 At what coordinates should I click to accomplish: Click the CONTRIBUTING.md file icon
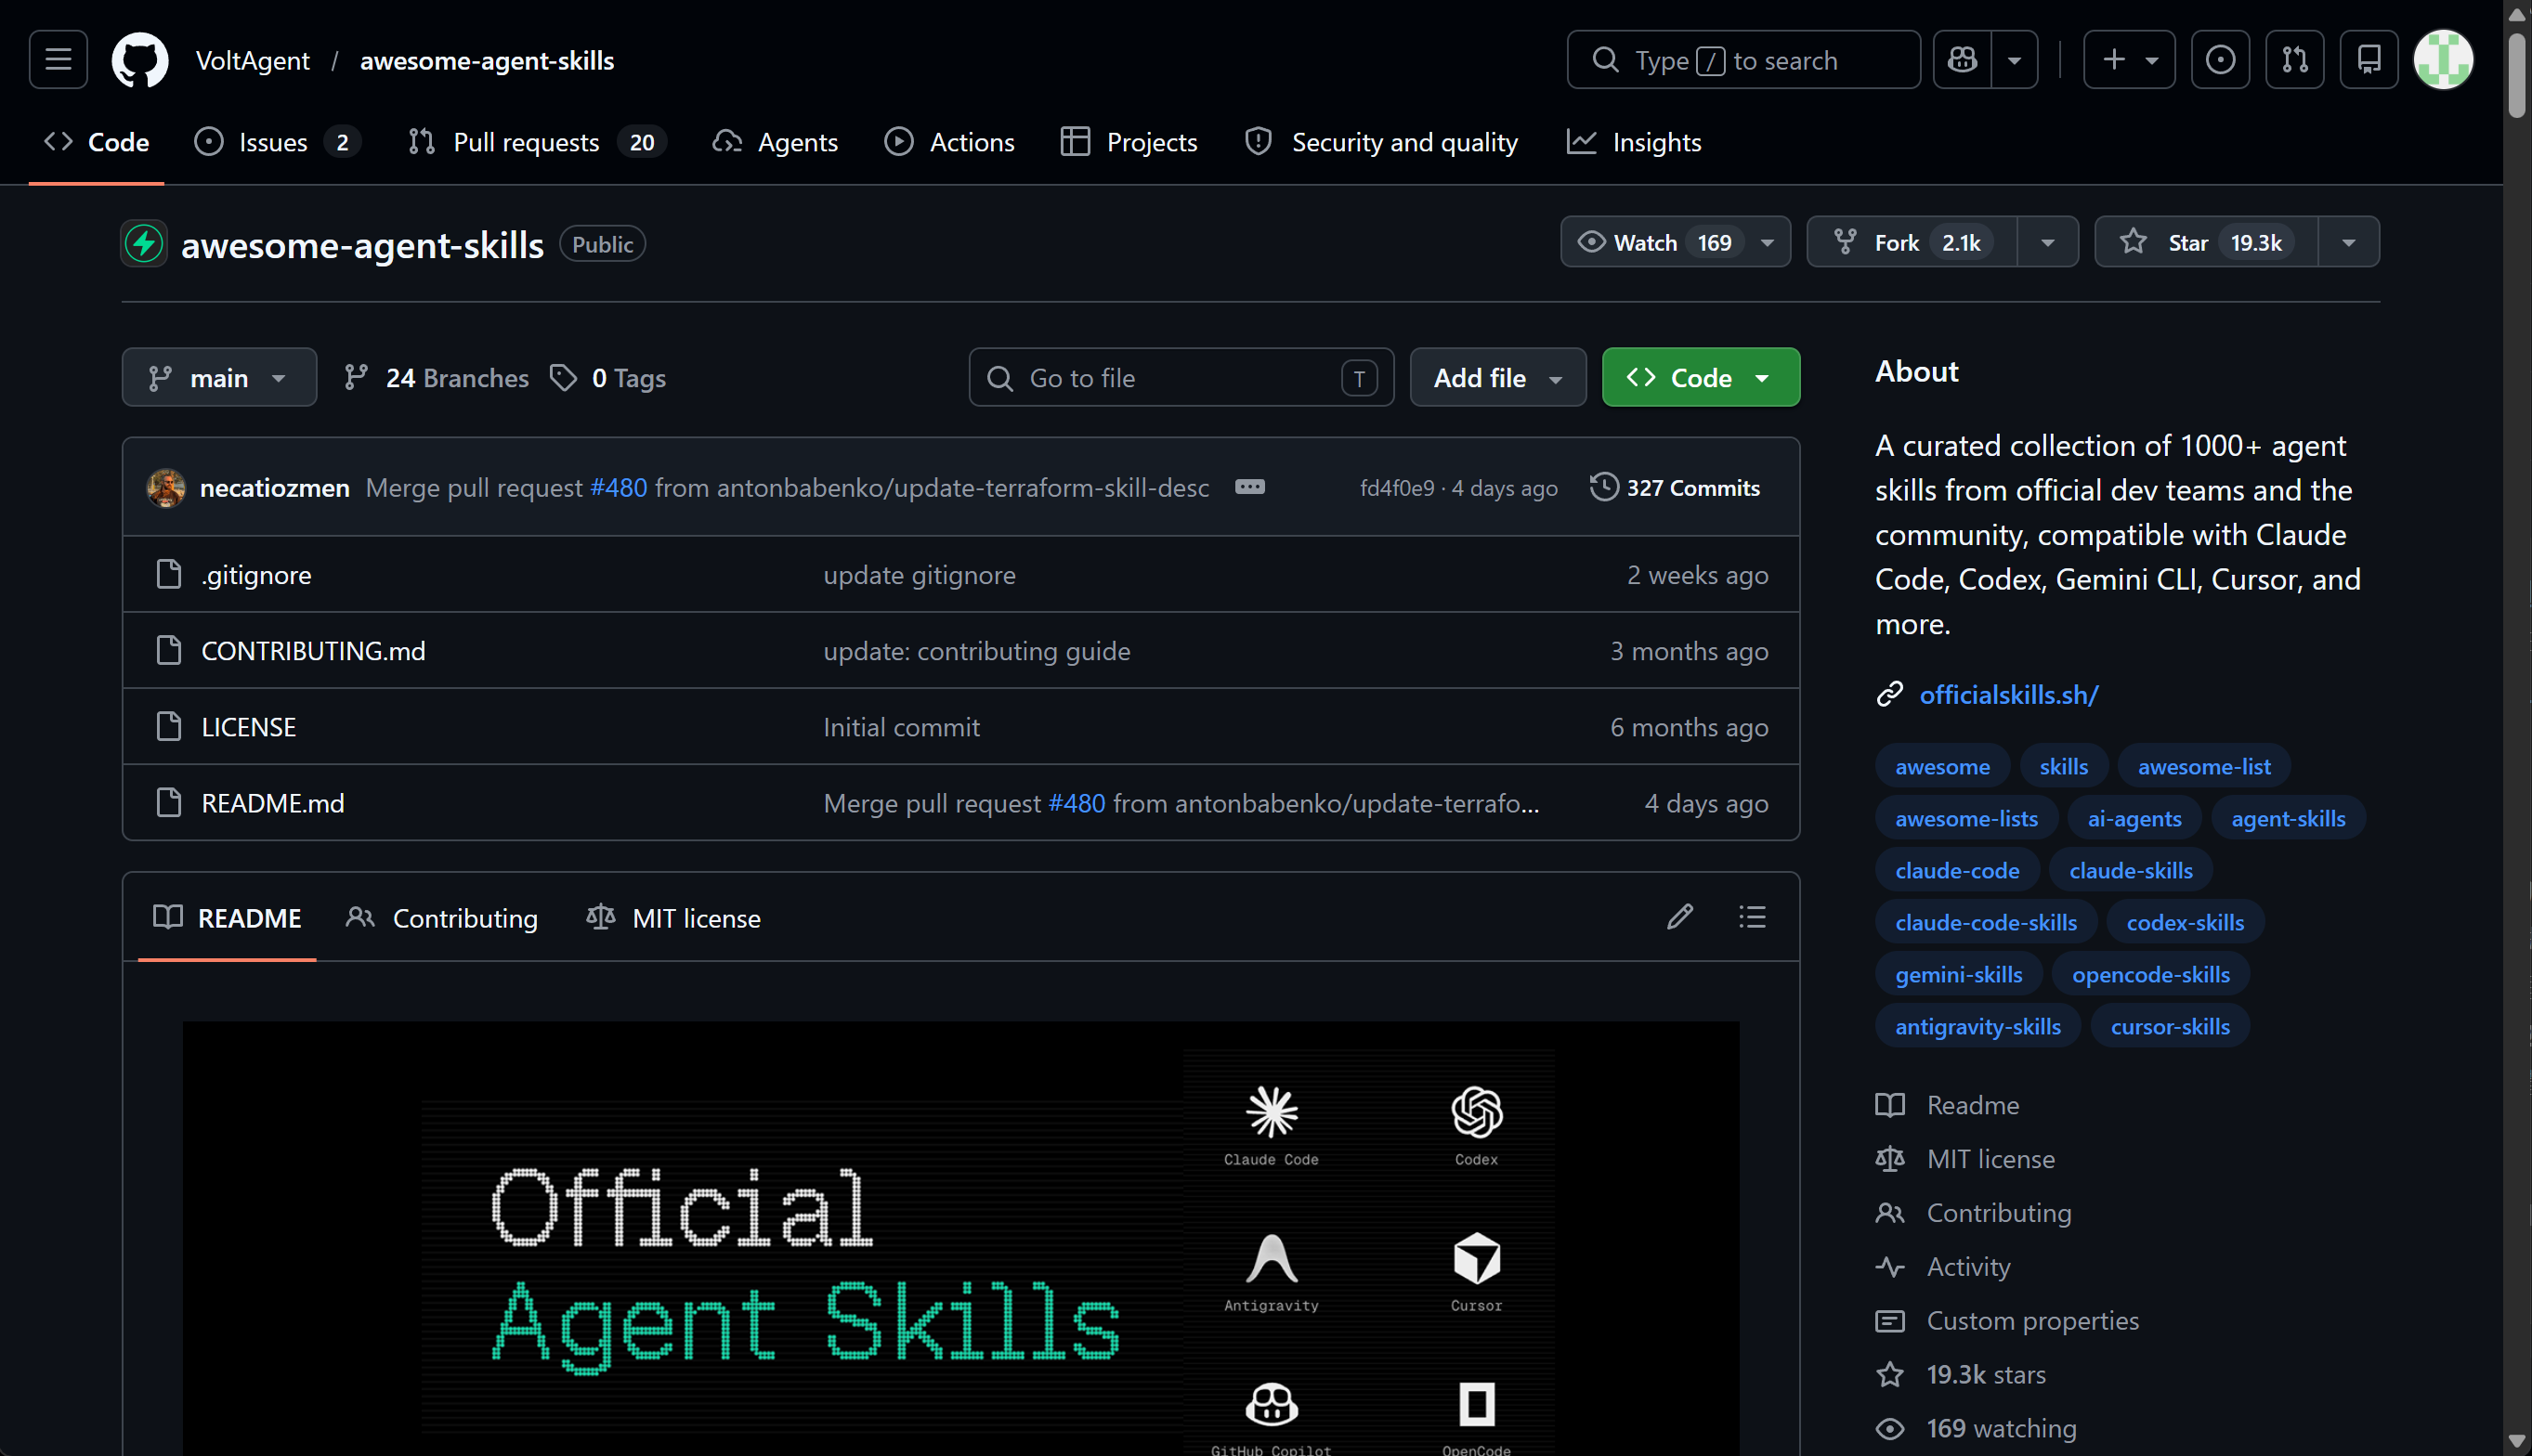click(169, 650)
